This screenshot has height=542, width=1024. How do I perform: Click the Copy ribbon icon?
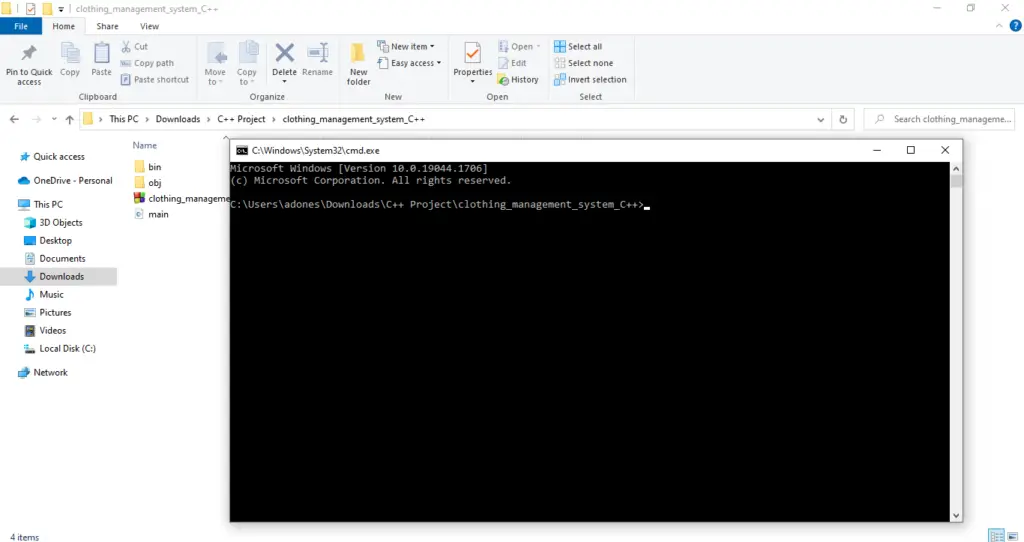[x=70, y=54]
